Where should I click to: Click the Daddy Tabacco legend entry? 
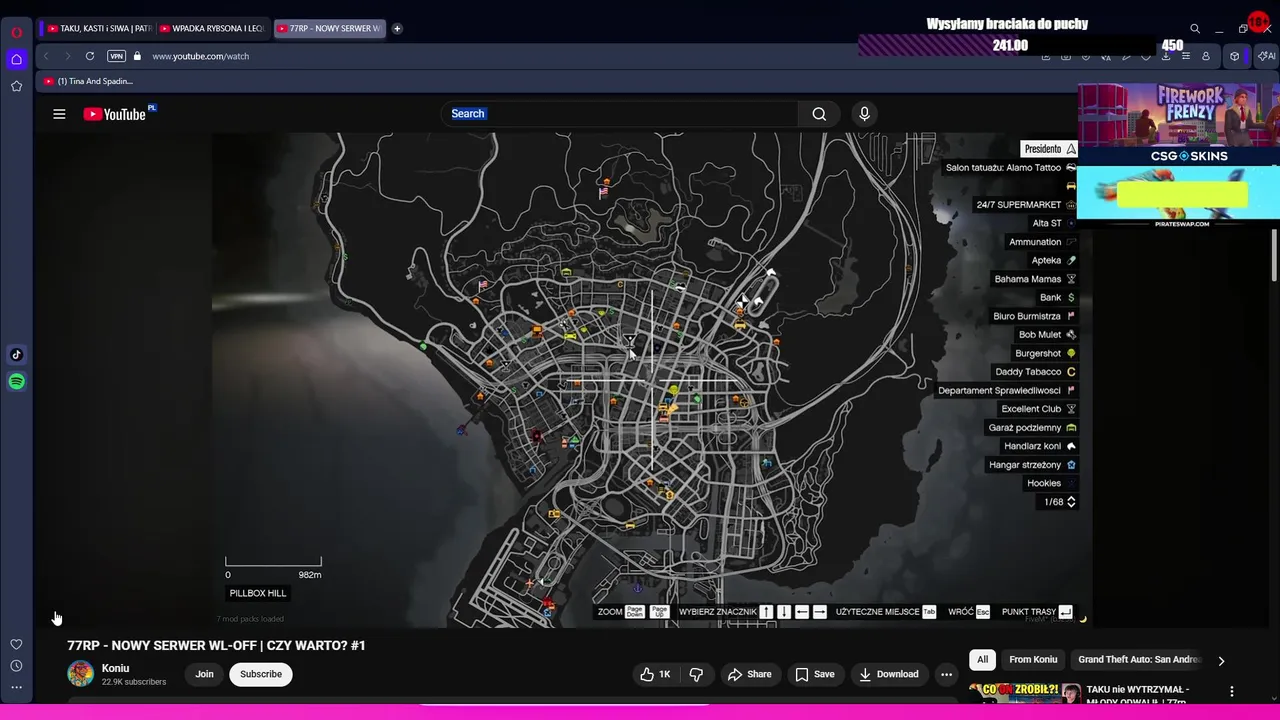pyautogui.click(x=1035, y=372)
